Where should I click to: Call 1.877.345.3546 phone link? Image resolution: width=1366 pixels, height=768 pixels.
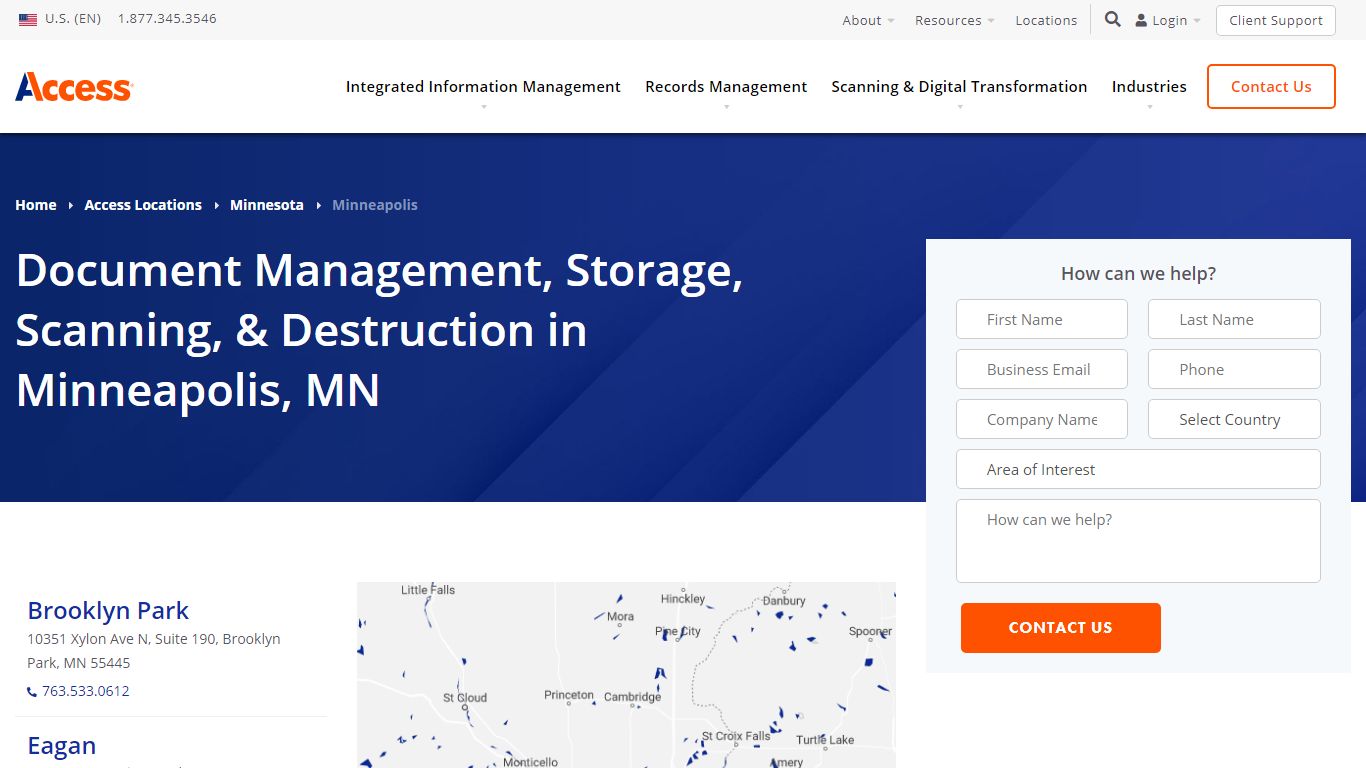click(167, 19)
